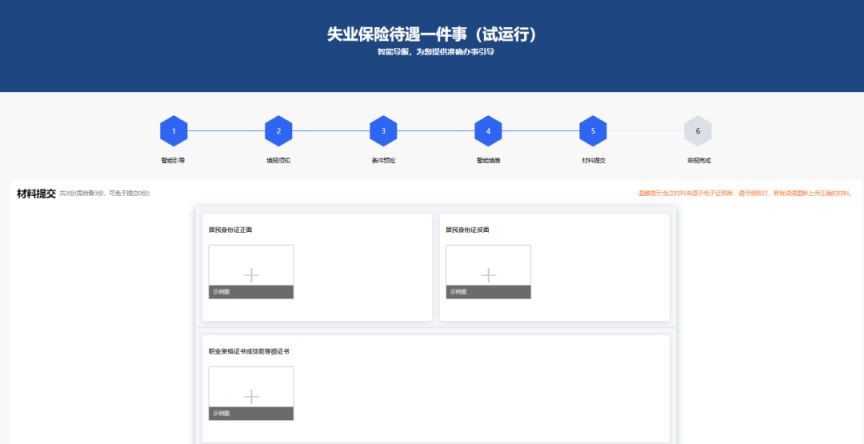Click the 智能引导 step label

(173, 160)
